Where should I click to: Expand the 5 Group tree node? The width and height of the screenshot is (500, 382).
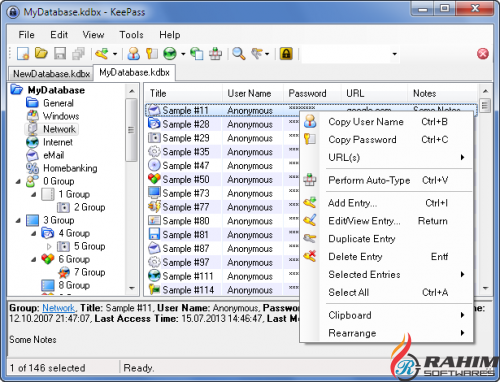(x=49, y=246)
